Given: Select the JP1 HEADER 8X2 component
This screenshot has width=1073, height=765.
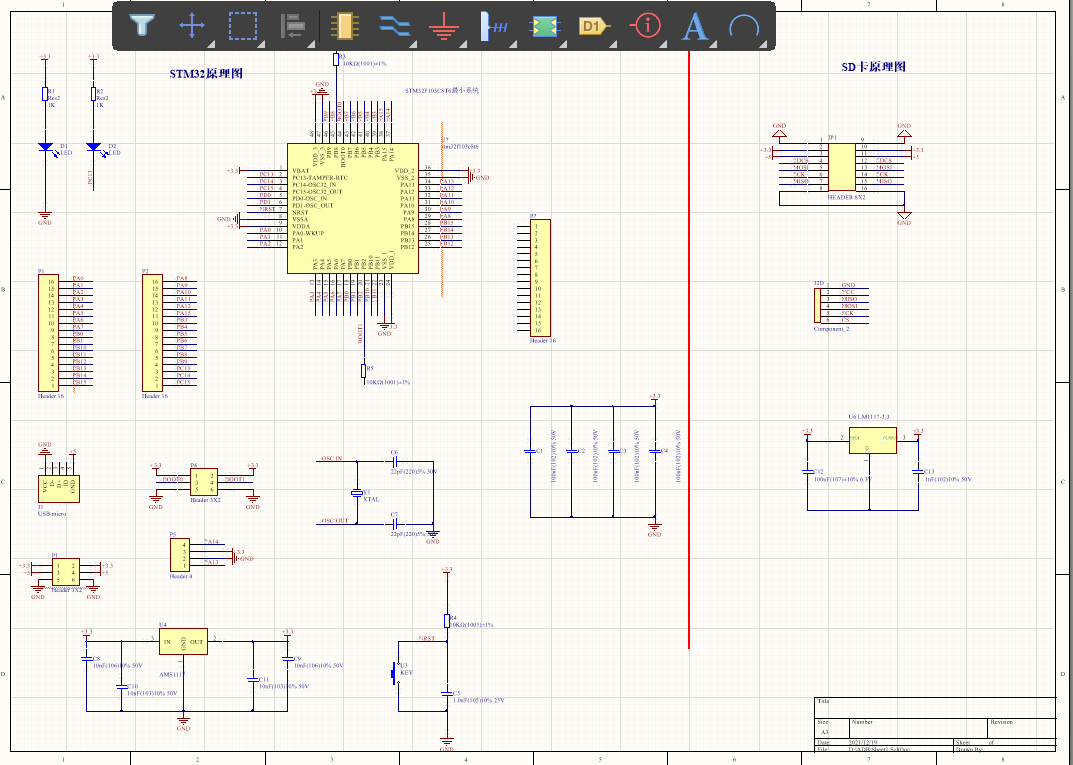Looking at the screenshot, I should (842, 167).
